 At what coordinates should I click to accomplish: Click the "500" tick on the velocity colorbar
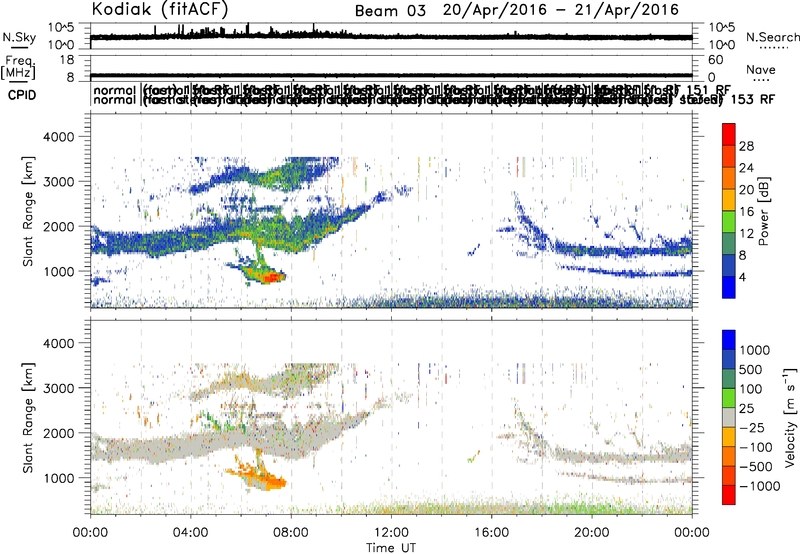coord(751,369)
